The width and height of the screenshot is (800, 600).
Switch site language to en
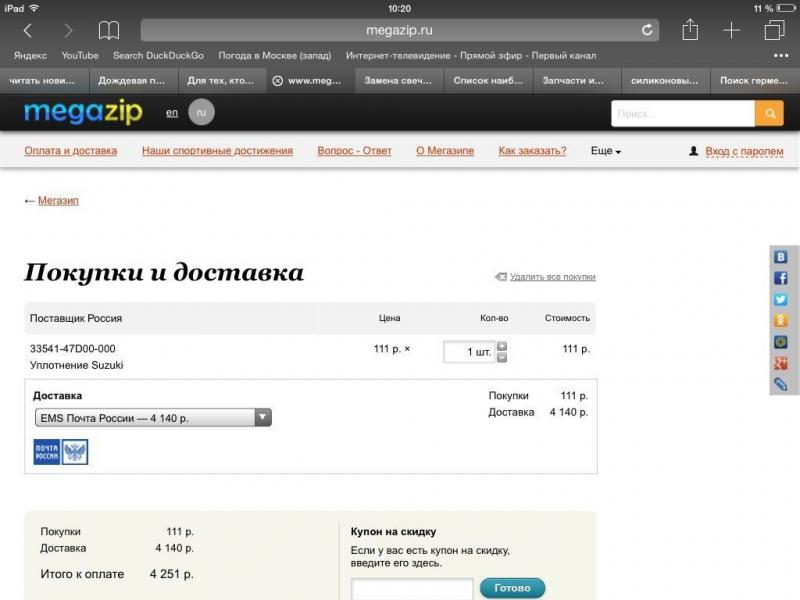coord(172,113)
